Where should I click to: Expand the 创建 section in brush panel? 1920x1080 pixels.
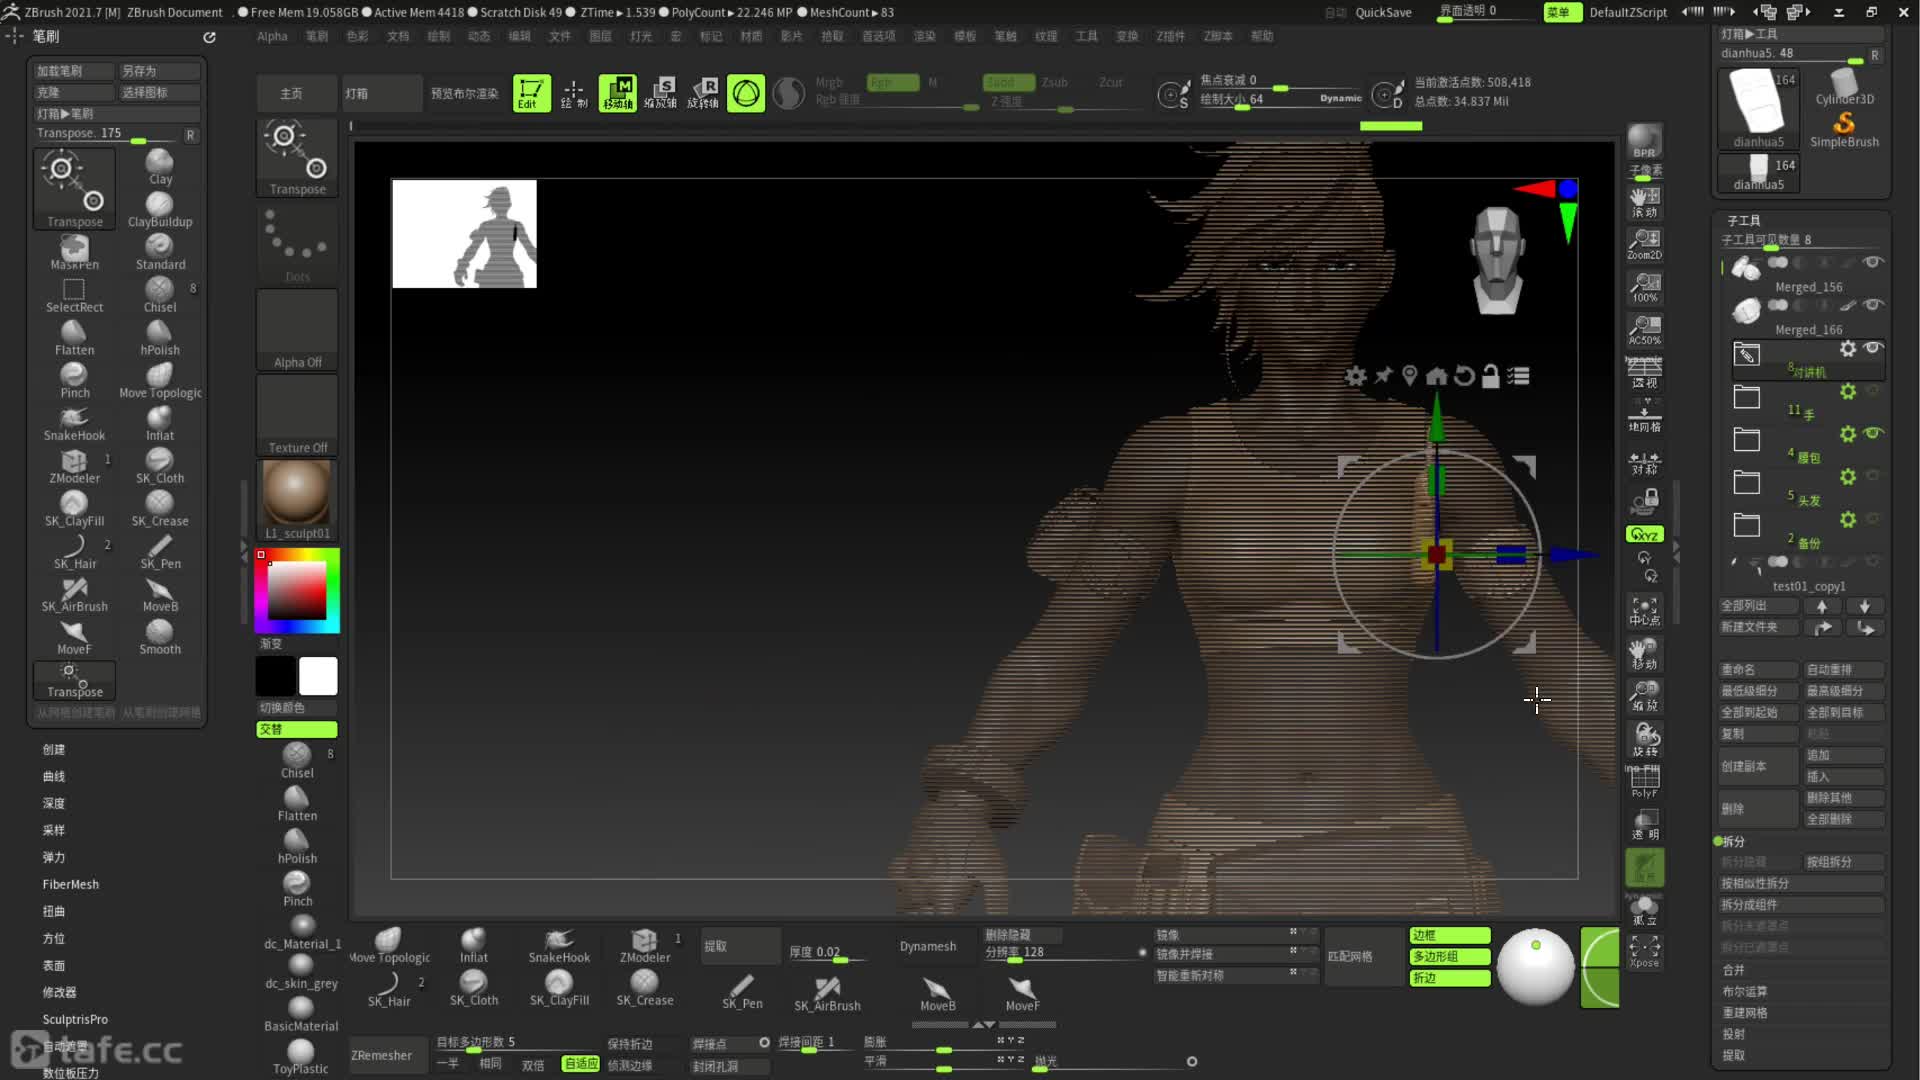[54, 750]
